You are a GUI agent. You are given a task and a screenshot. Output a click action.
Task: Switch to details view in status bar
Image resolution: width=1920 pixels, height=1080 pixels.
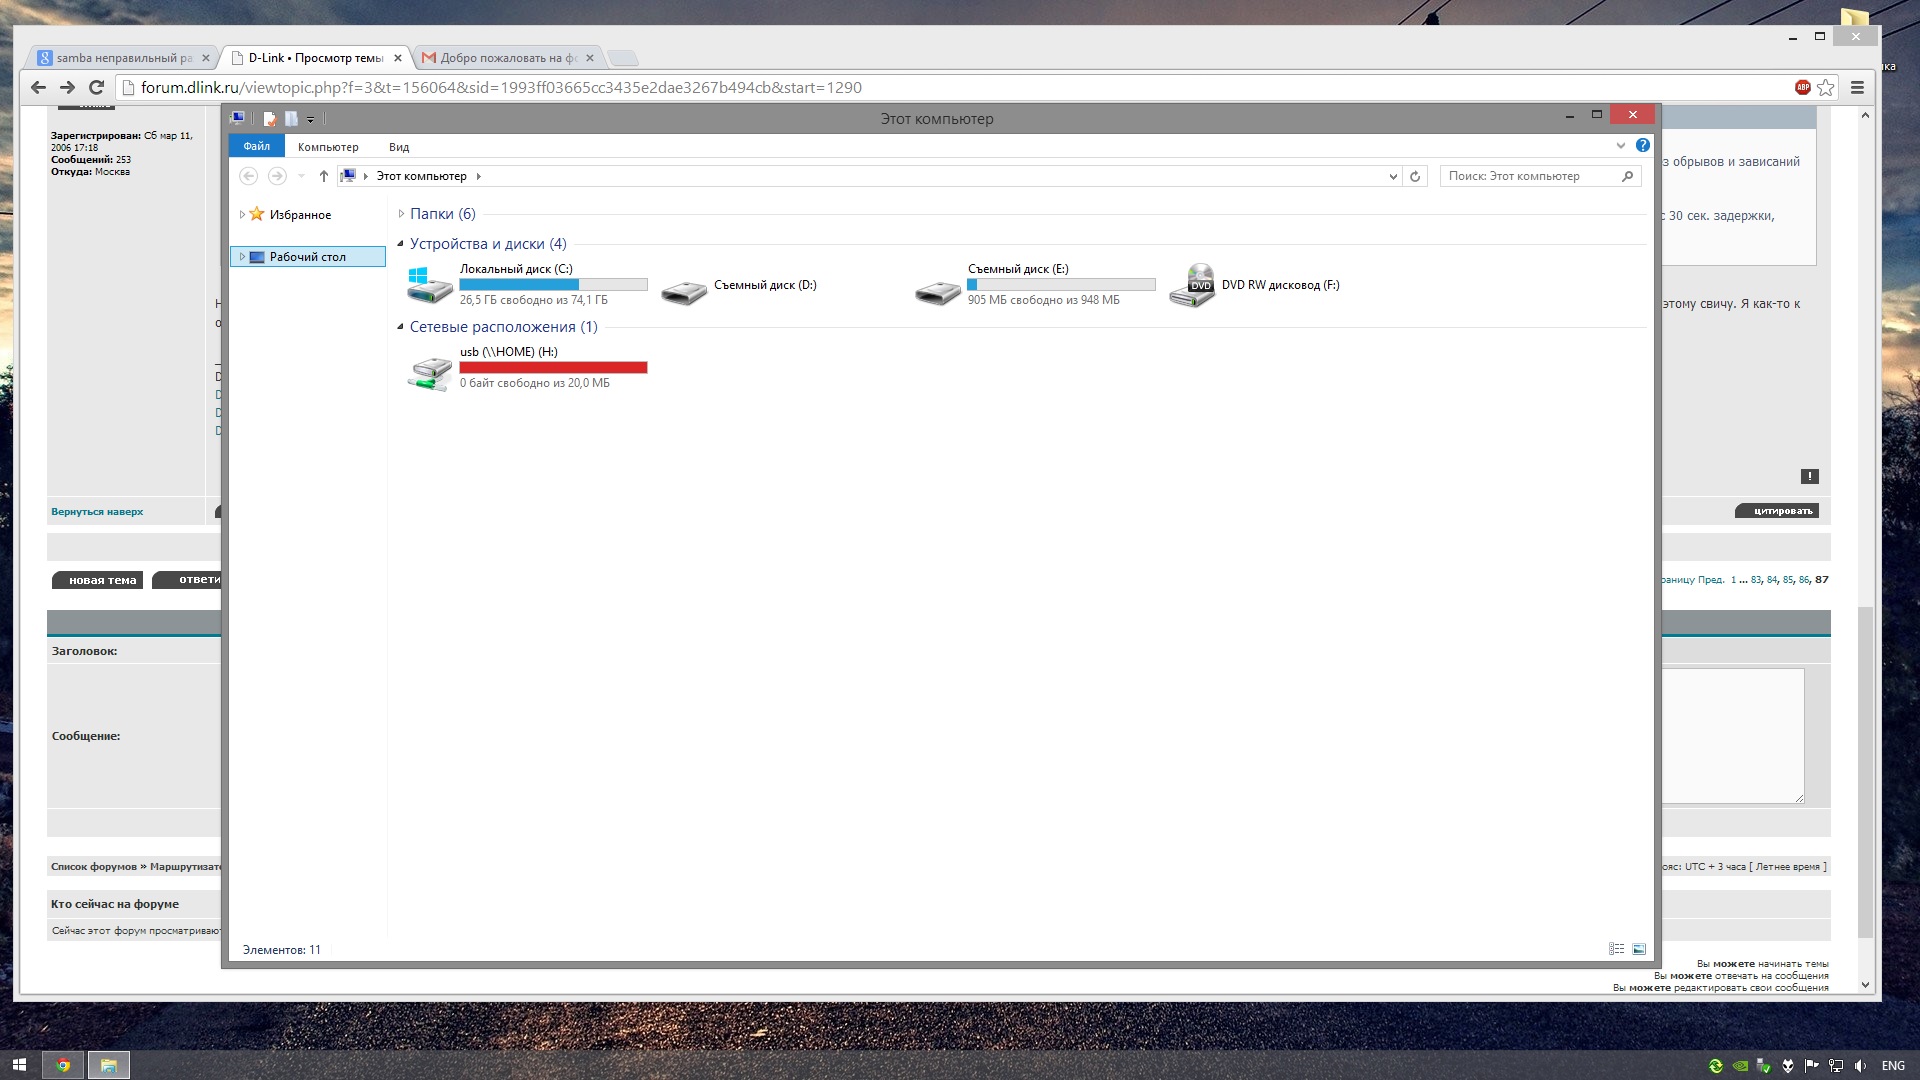pos(1616,949)
